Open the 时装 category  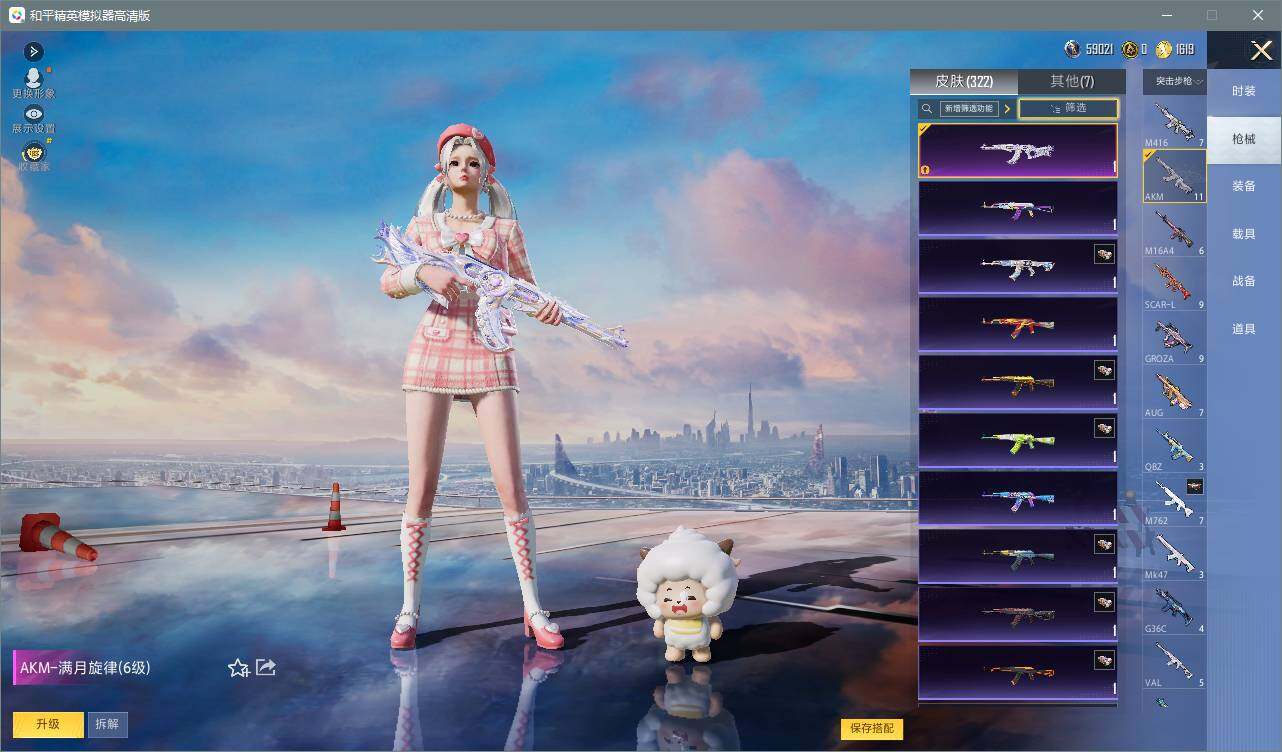click(x=1244, y=91)
